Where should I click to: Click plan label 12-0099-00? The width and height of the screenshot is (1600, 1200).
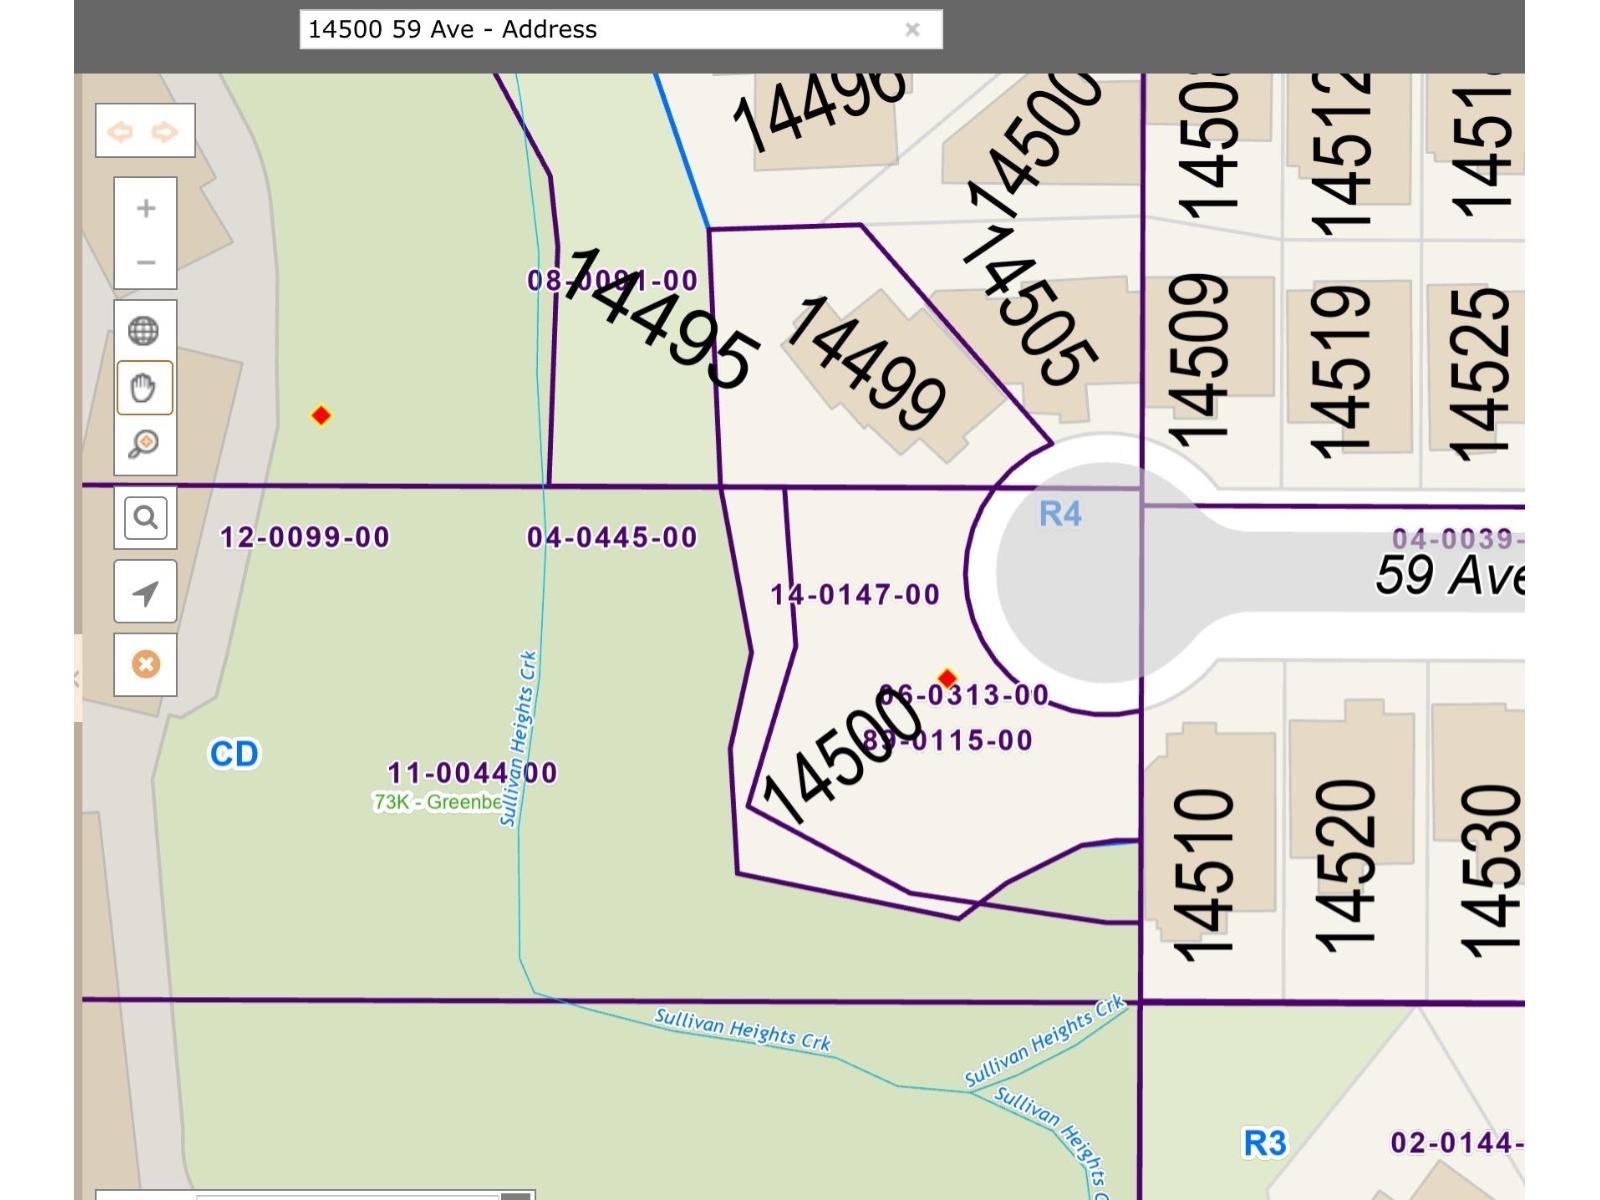click(305, 537)
